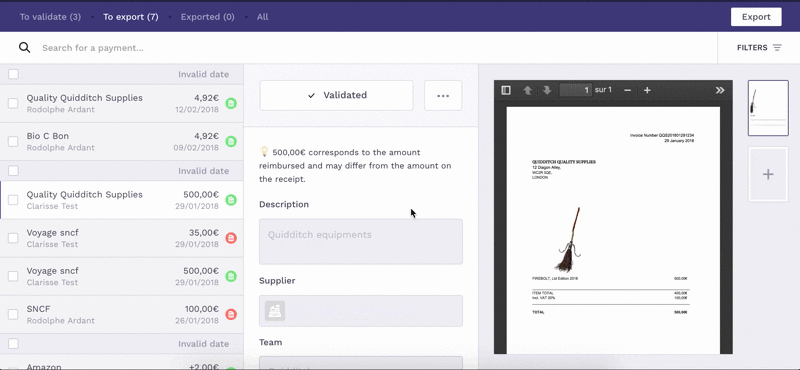800x370 pixels.
Task: Switch to the To validate (3) tab
Action: 50,17
